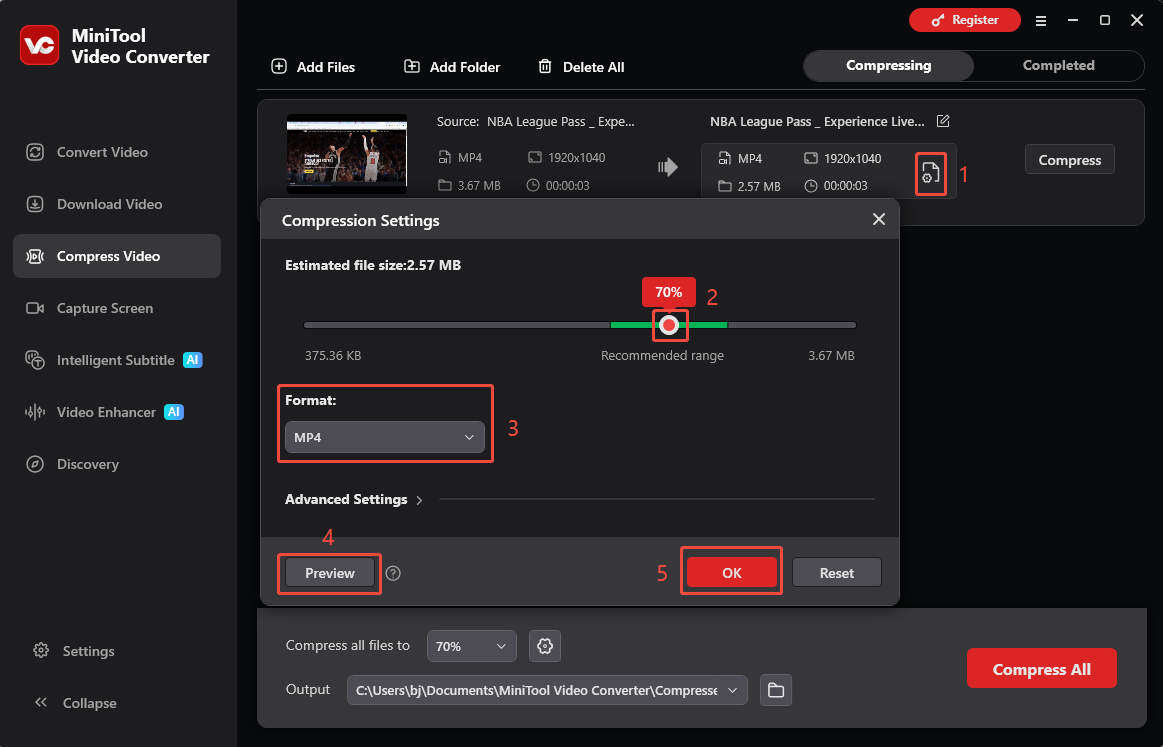The image size is (1163, 747).
Task: Switch to the Compressing tab
Action: [x=889, y=65]
